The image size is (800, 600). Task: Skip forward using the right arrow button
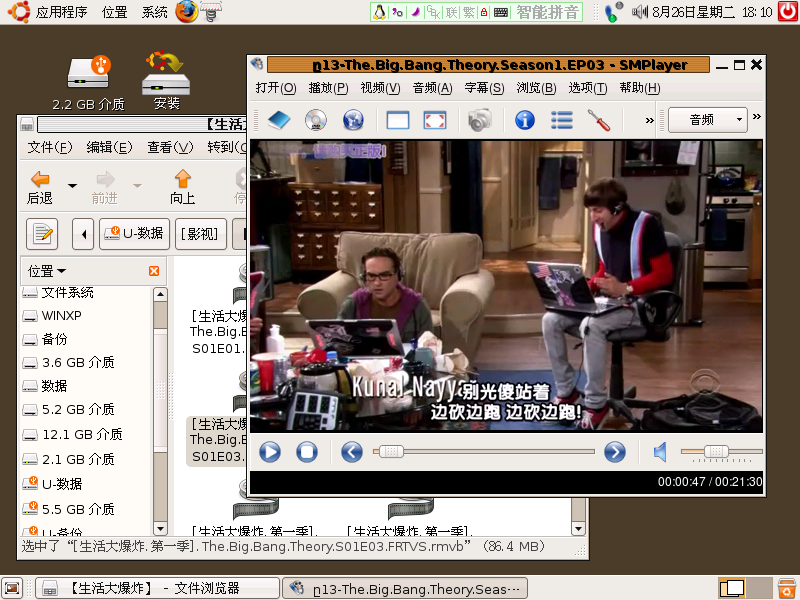[x=614, y=452]
